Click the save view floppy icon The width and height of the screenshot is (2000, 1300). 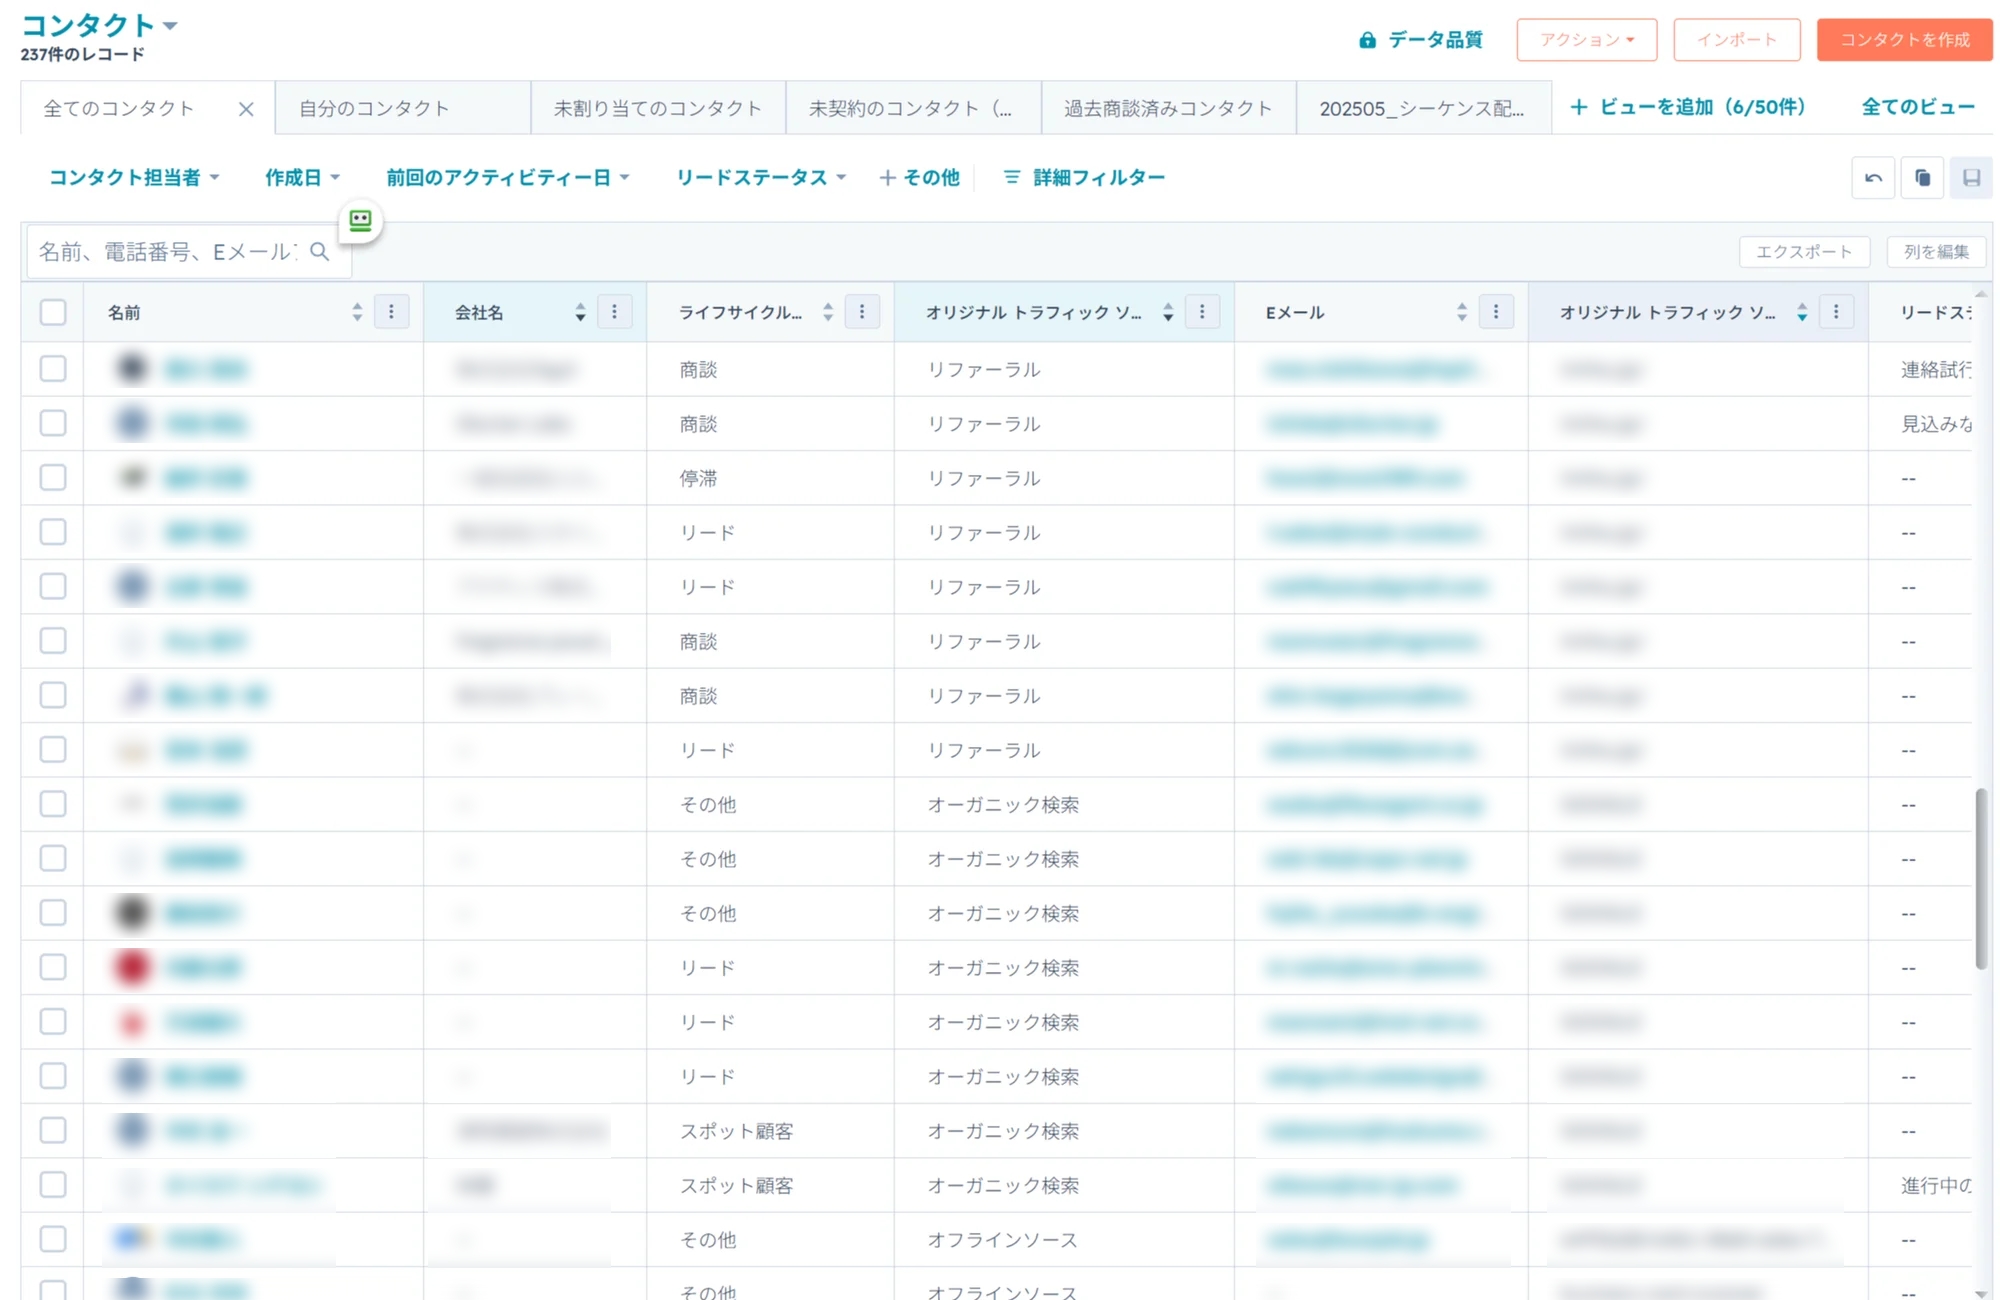click(x=1971, y=178)
